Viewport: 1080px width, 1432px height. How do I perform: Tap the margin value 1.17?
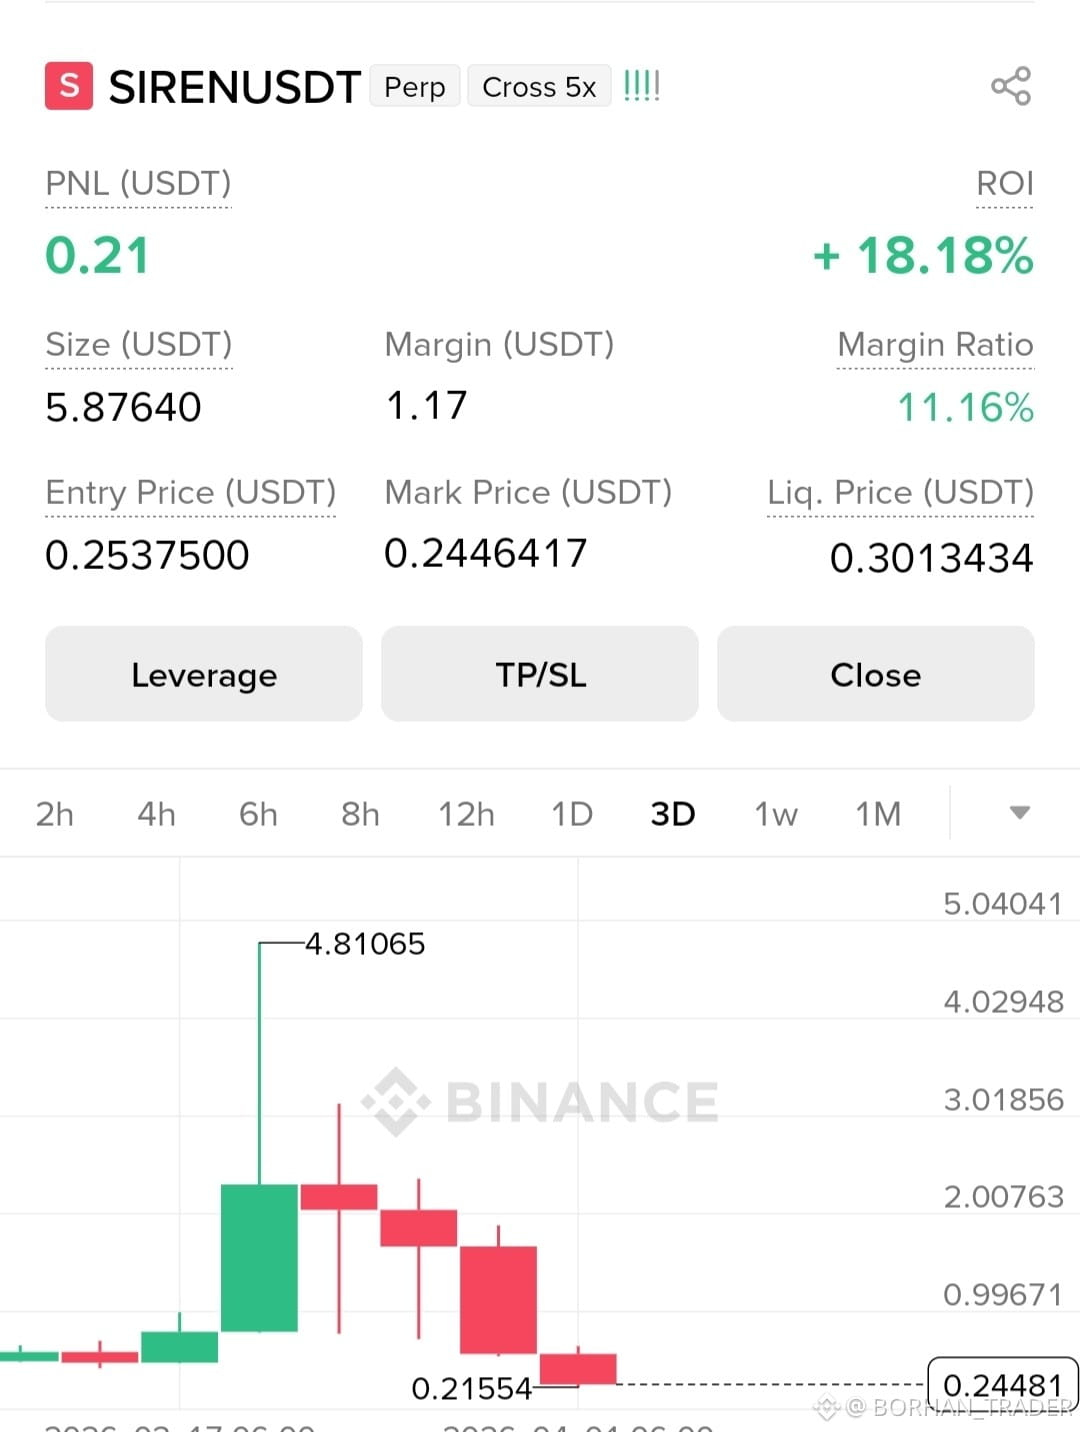coord(427,406)
